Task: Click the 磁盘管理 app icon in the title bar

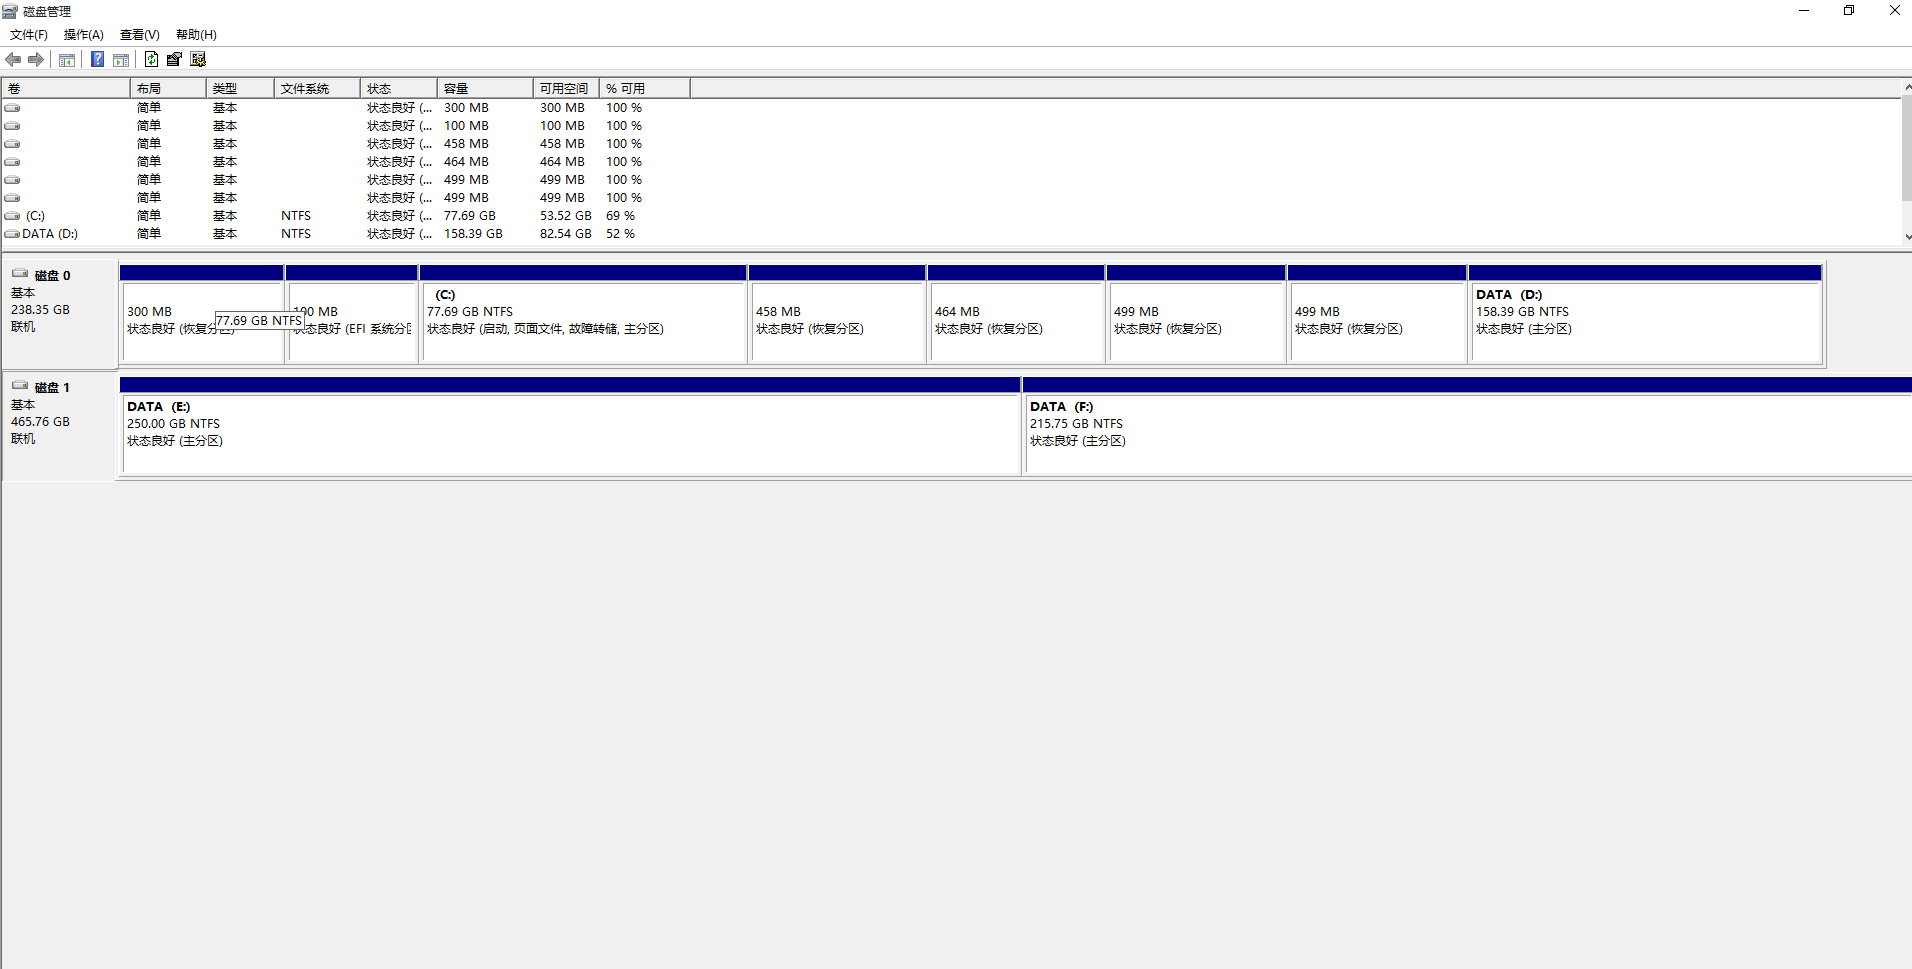Action: tap(10, 11)
